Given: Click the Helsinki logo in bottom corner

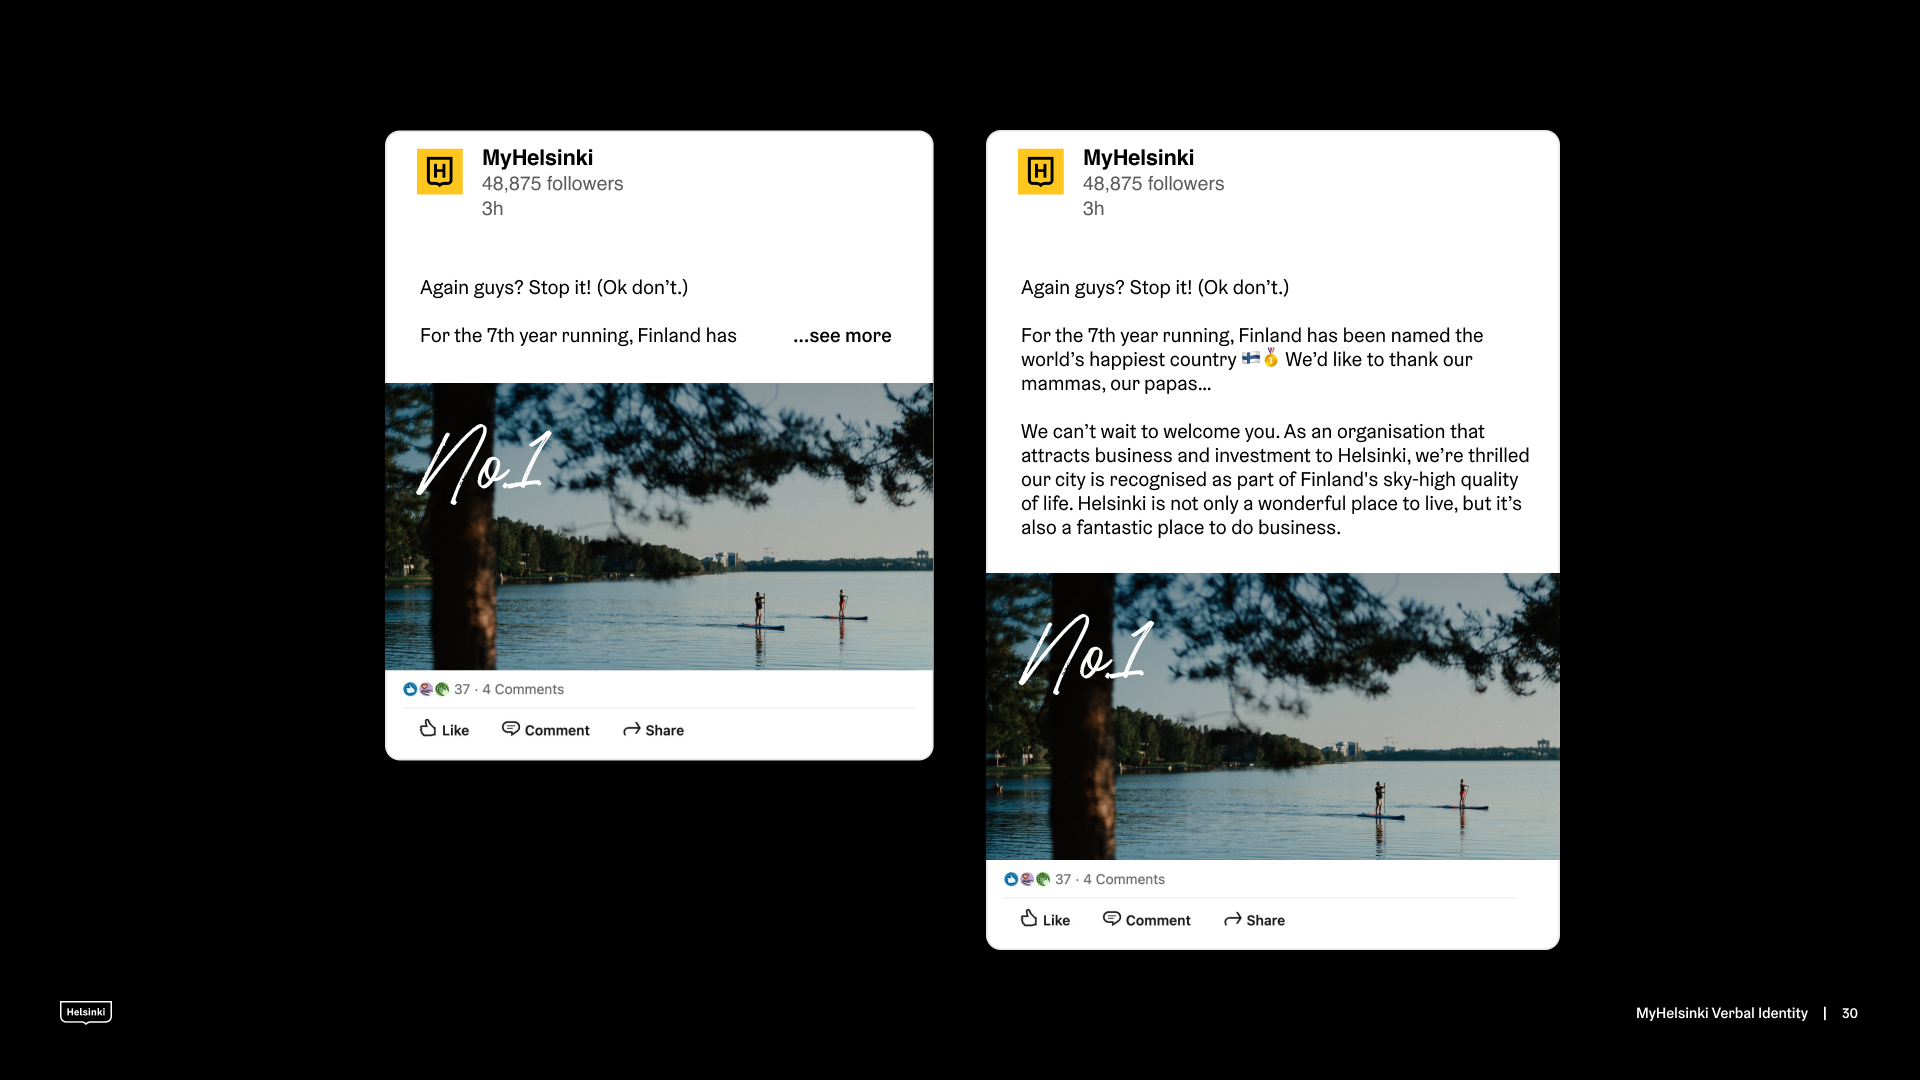Looking at the screenshot, I should coord(86,1012).
